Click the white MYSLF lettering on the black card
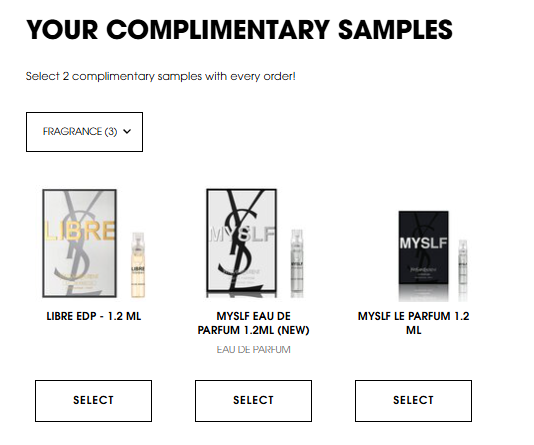Screen dimensions: 534x445 [423, 243]
